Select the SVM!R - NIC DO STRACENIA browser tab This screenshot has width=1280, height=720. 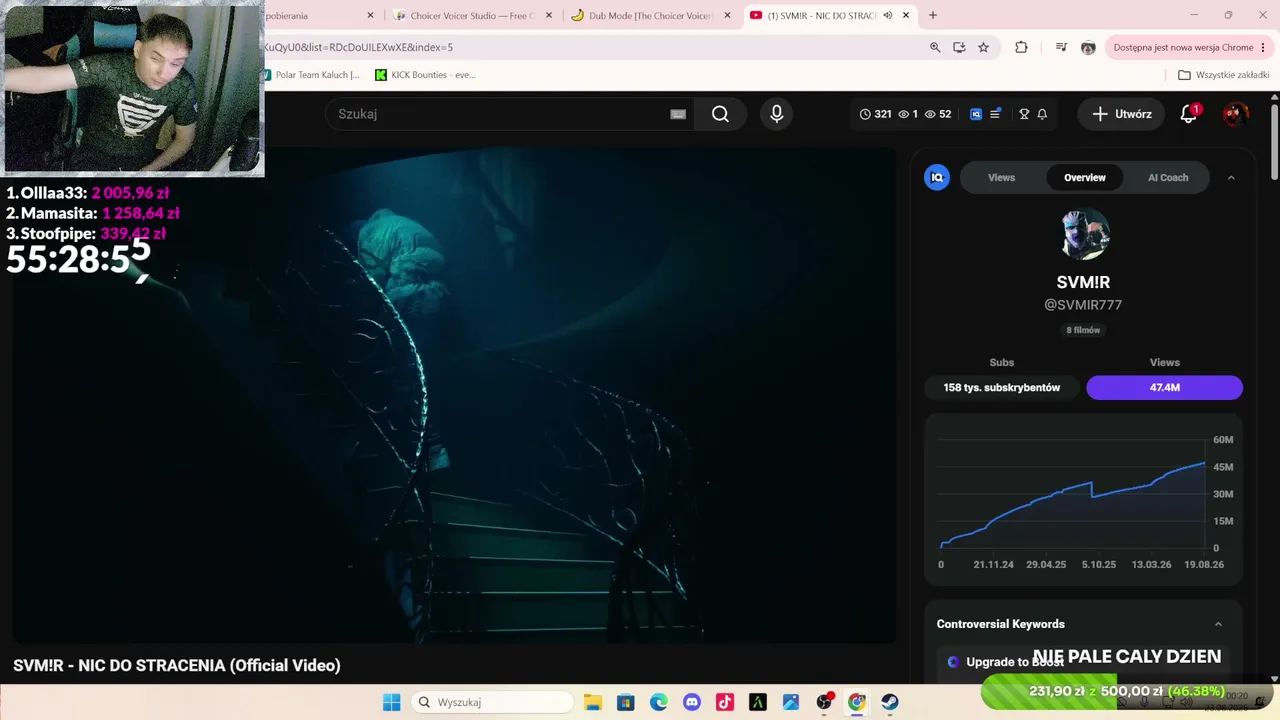point(830,15)
